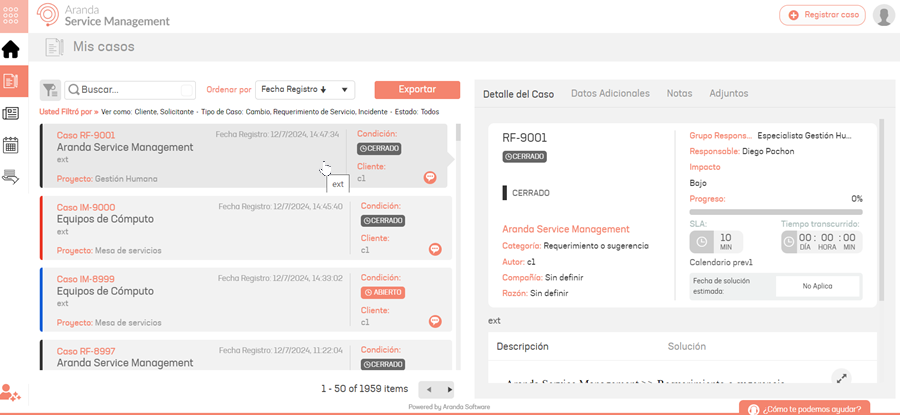Open the ¿Cómo te podemos ayudar? button

805,409
